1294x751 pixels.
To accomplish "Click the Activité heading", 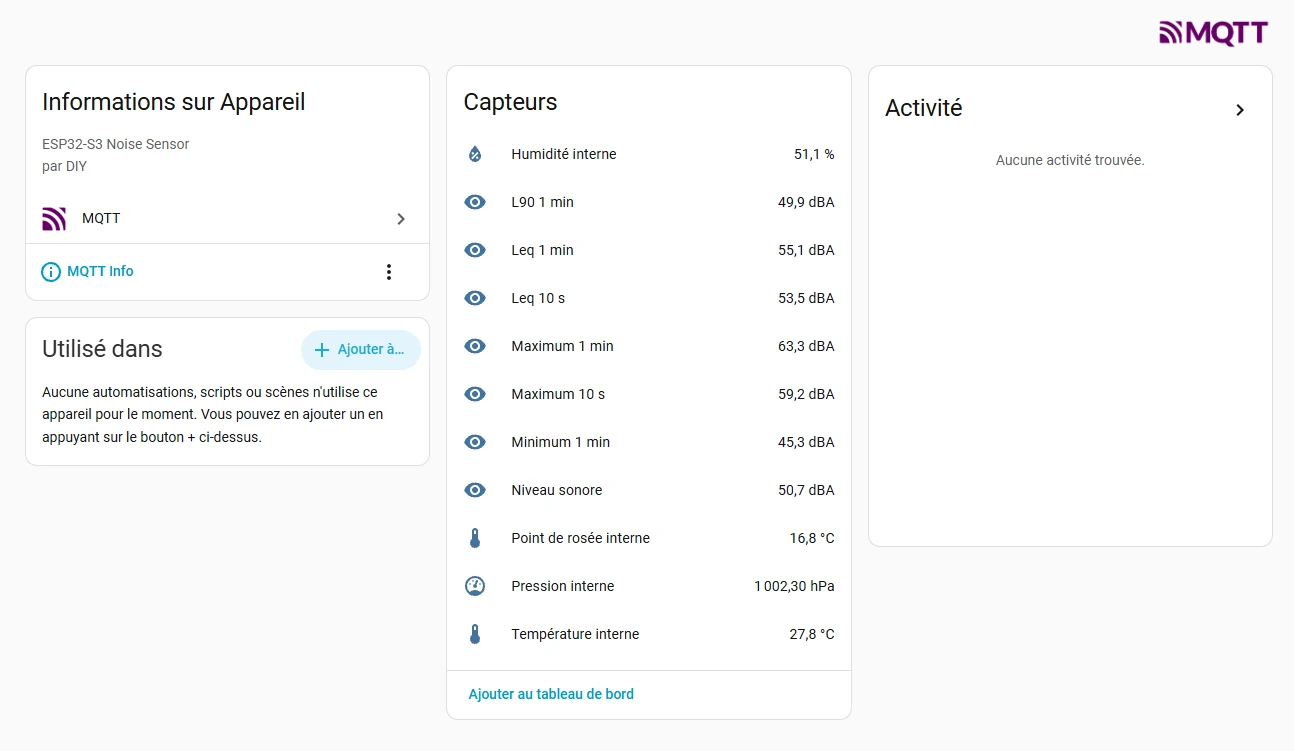I will tap(924, 108).
